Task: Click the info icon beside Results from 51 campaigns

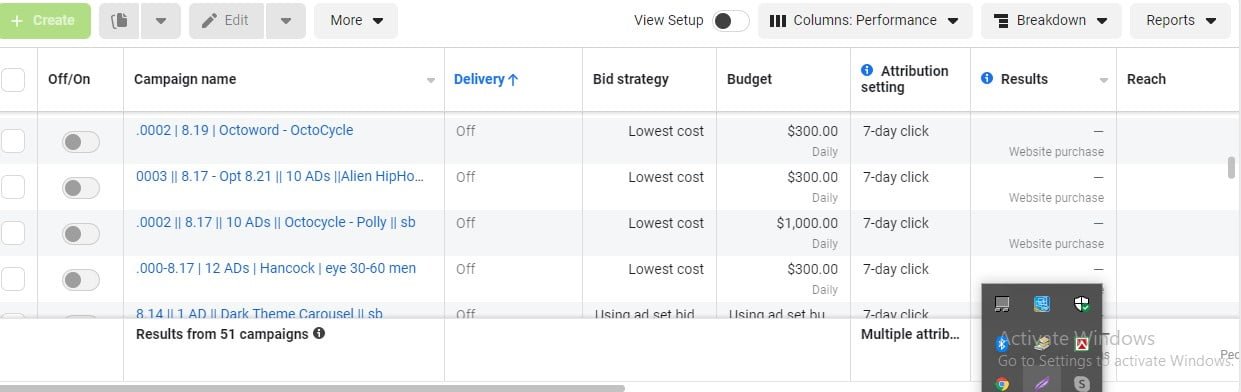Action: tap(319, 333)
